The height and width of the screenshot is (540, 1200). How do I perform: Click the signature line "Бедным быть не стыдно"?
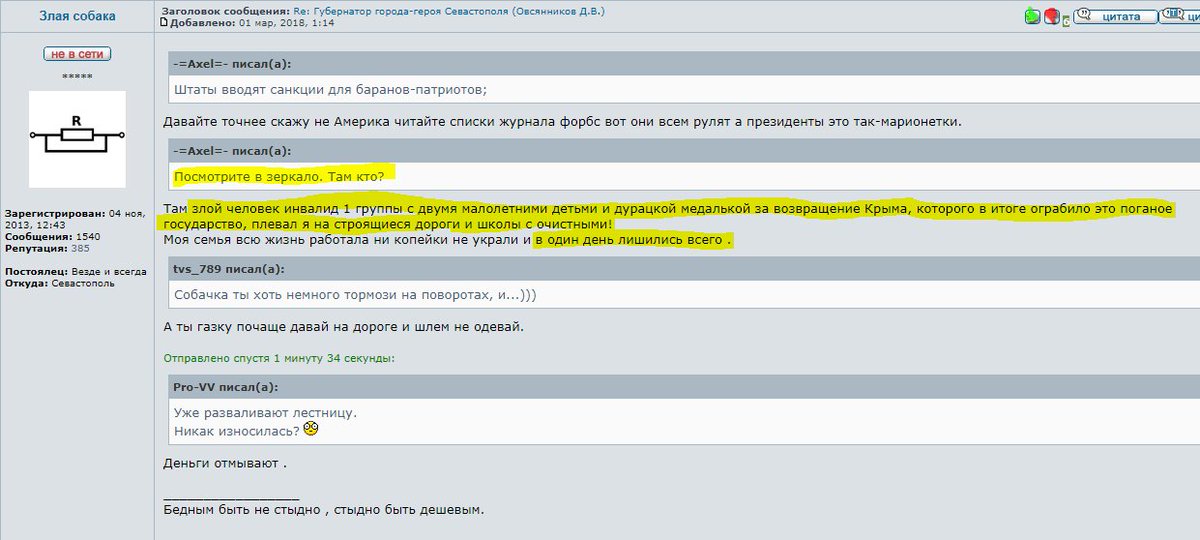point(323,510)
